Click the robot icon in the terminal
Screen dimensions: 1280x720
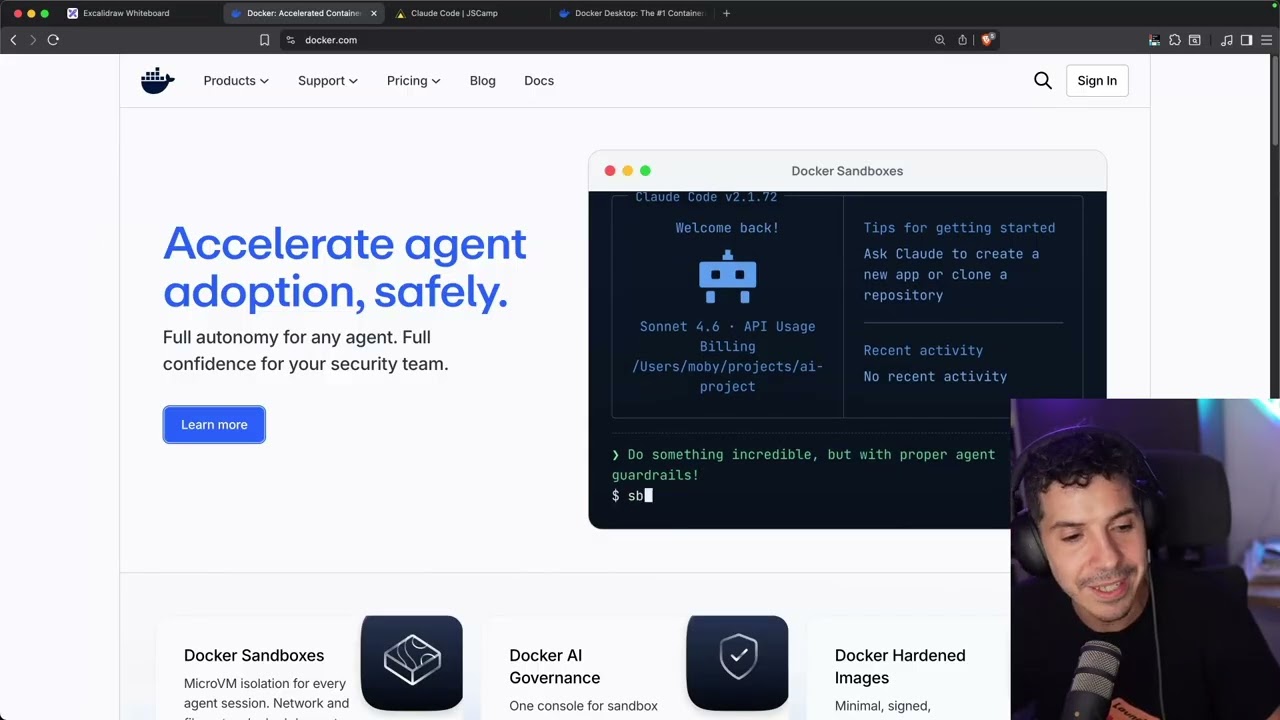(x=727, y=277)
